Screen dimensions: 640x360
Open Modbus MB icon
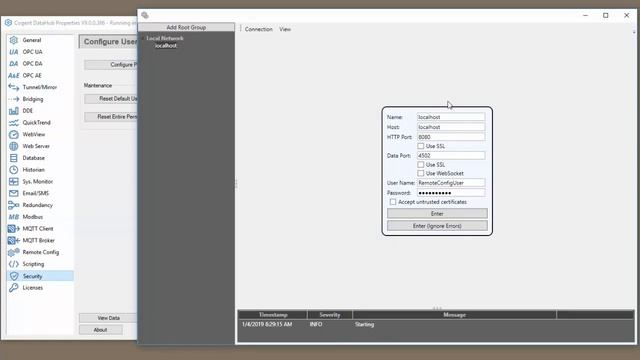13,217
